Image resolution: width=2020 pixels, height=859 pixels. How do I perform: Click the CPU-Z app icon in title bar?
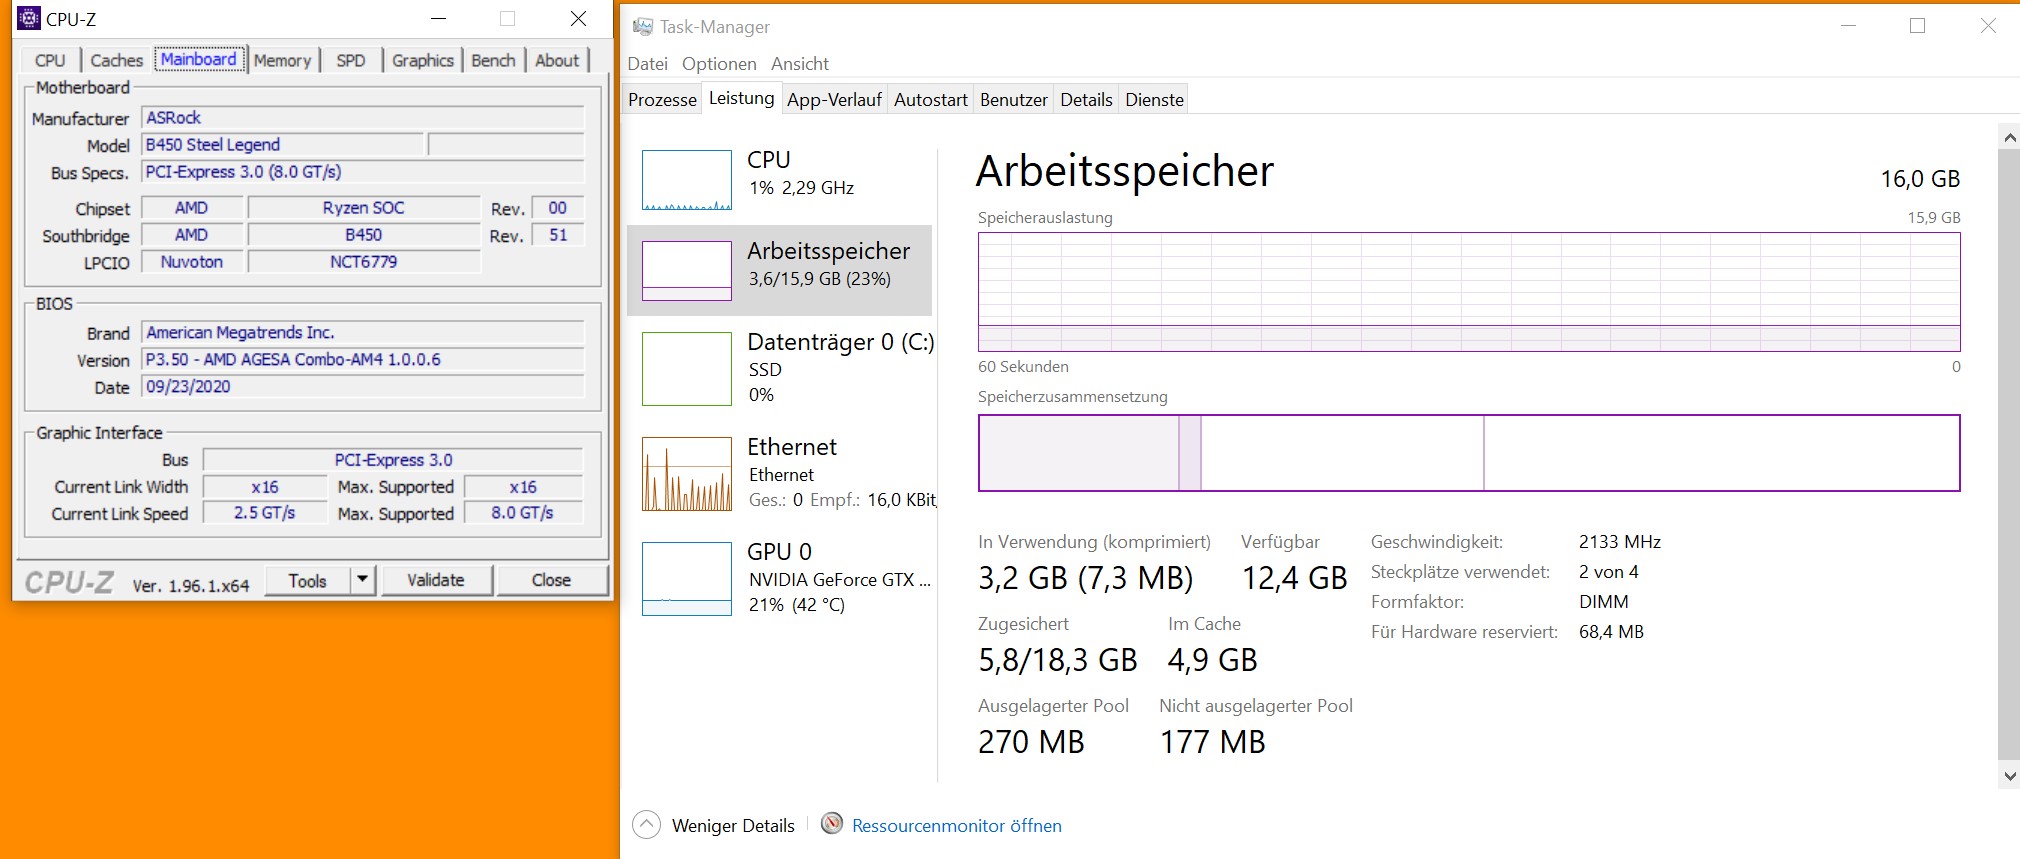point(29,18)
